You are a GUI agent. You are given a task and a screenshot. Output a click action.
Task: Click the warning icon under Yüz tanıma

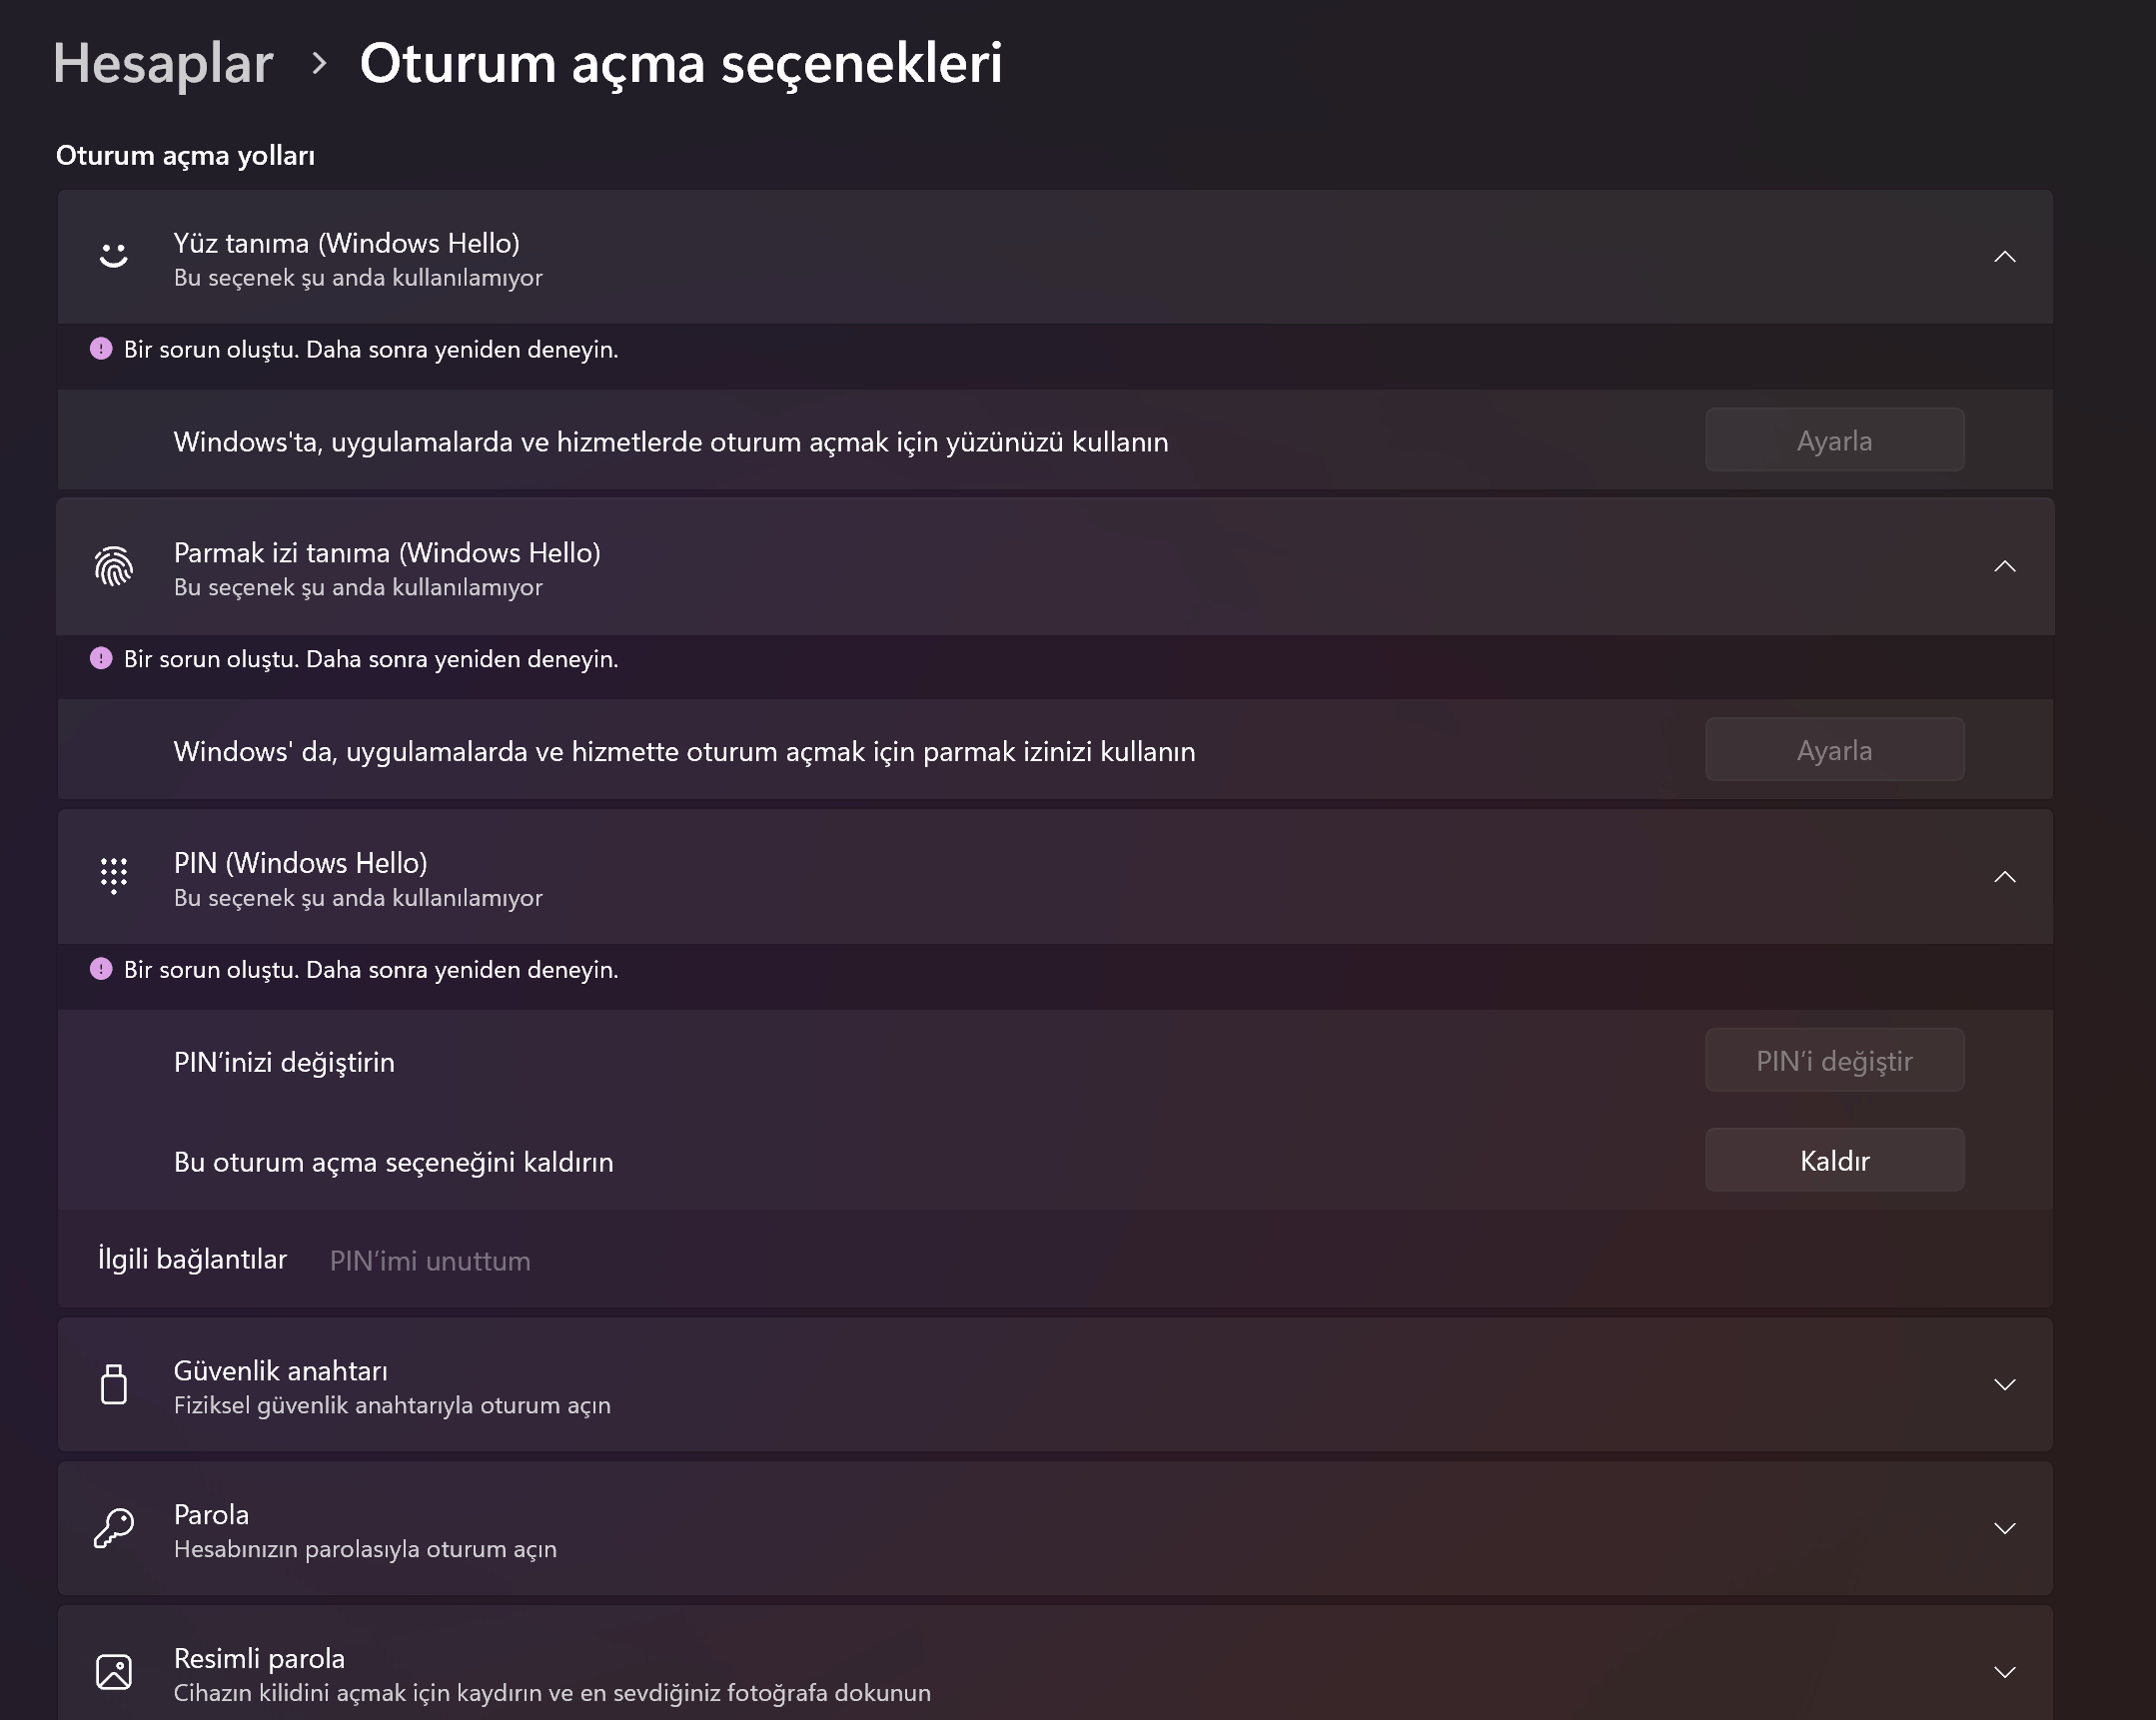101,349
